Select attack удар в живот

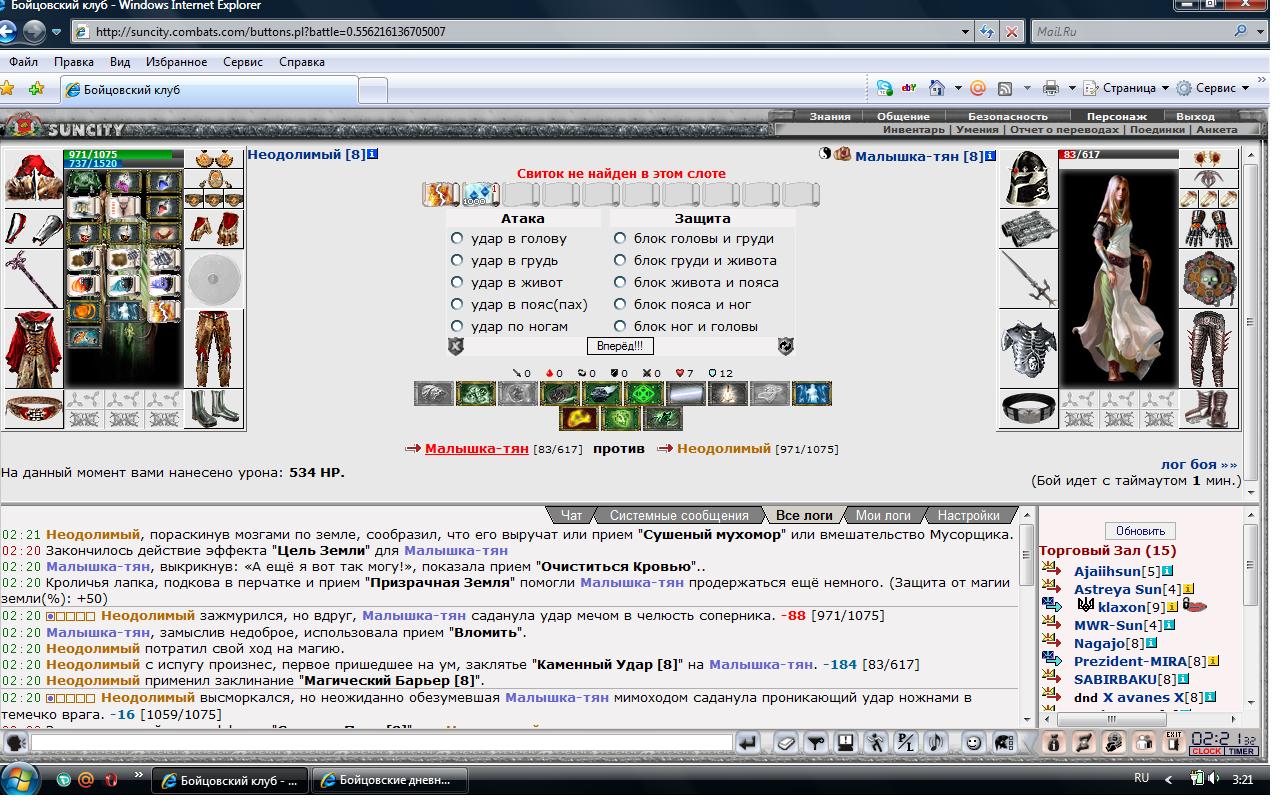tap(457, 282)
